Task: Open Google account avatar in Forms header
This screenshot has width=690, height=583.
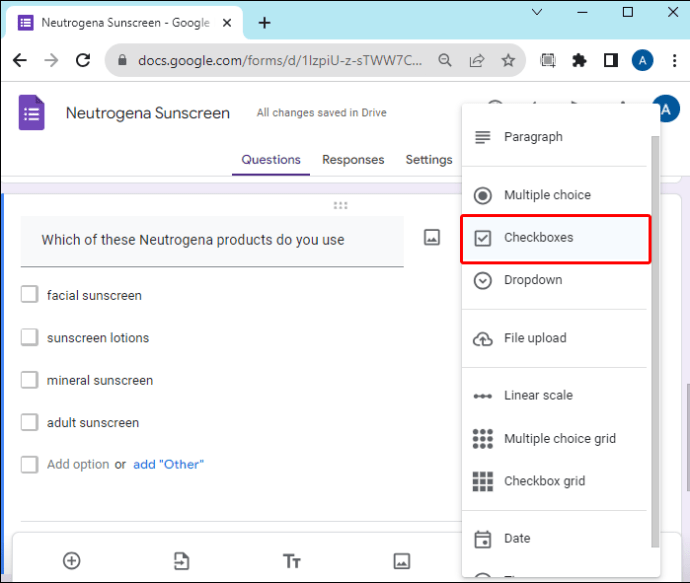Action: point(667,109)
